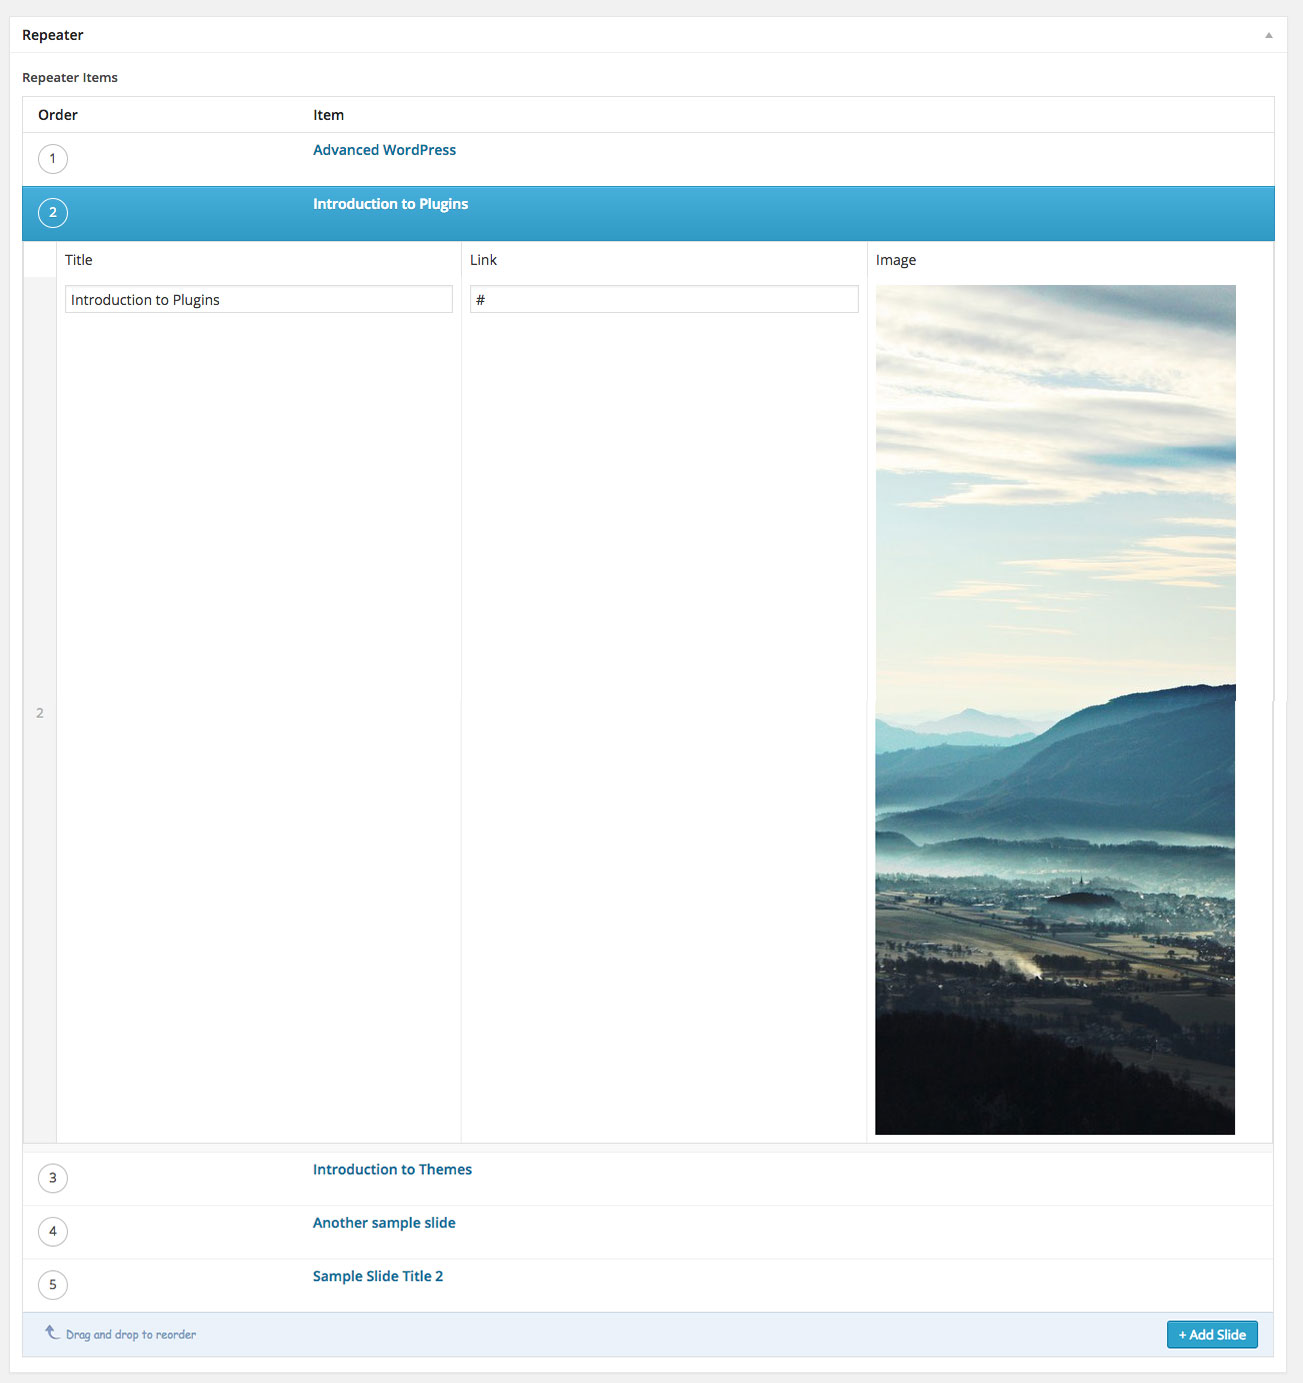Click the order number 4 circle

[52, 1231]
